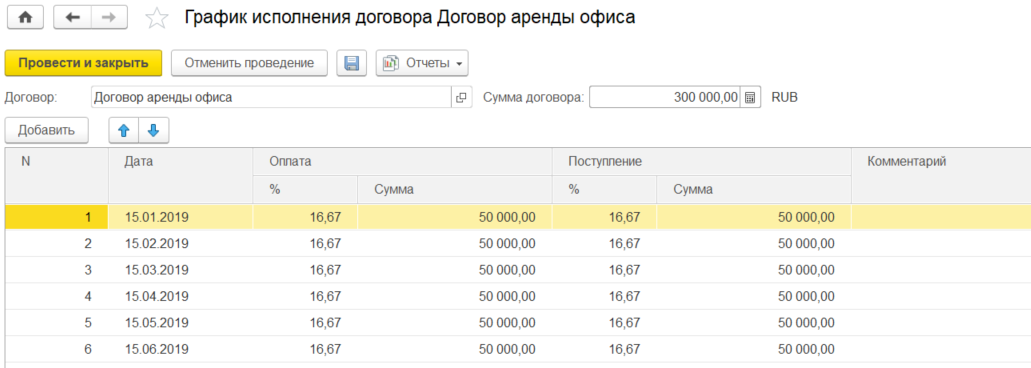Navigate back with the left arrow

pos(72,18)
